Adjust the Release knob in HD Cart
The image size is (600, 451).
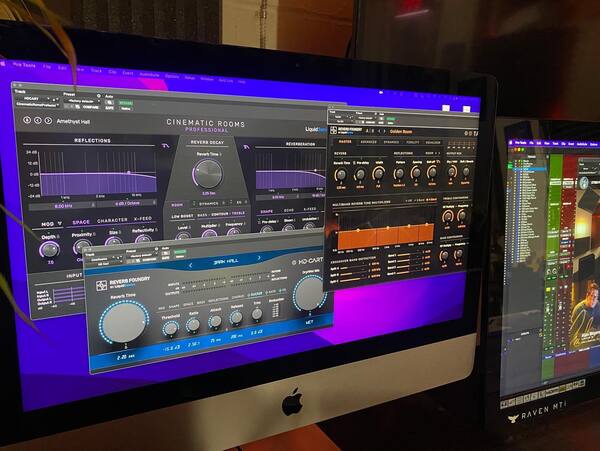pyautogui.click(x=236, y=317)
